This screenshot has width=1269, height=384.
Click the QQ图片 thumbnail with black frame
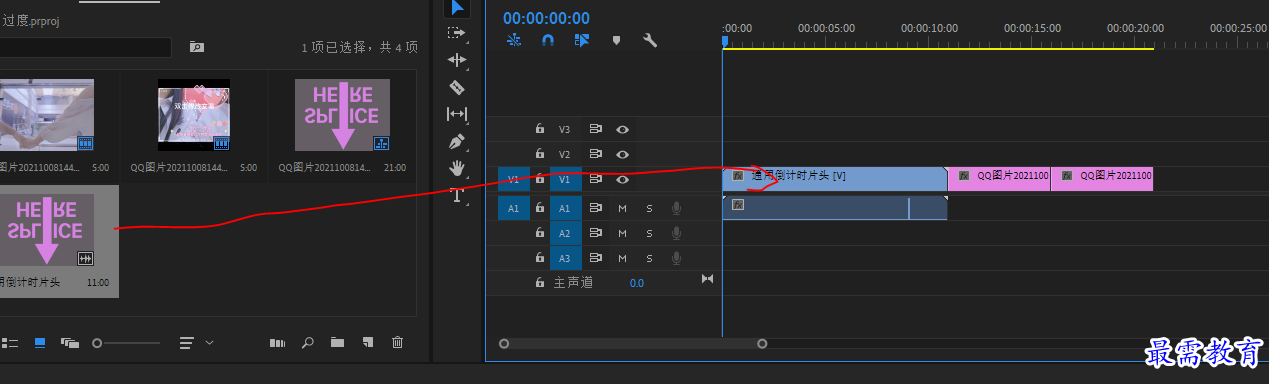(x=194, y=115)
